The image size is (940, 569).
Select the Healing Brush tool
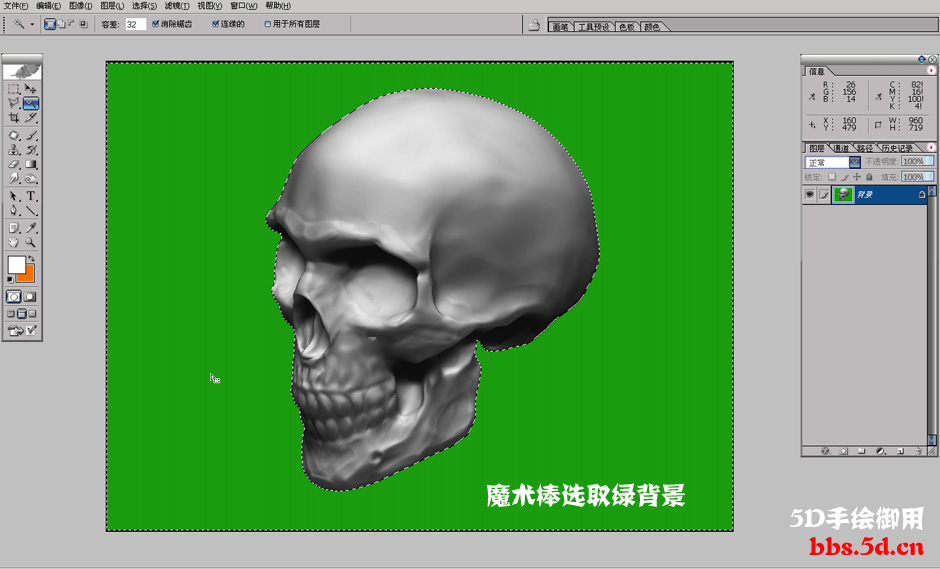14,136
